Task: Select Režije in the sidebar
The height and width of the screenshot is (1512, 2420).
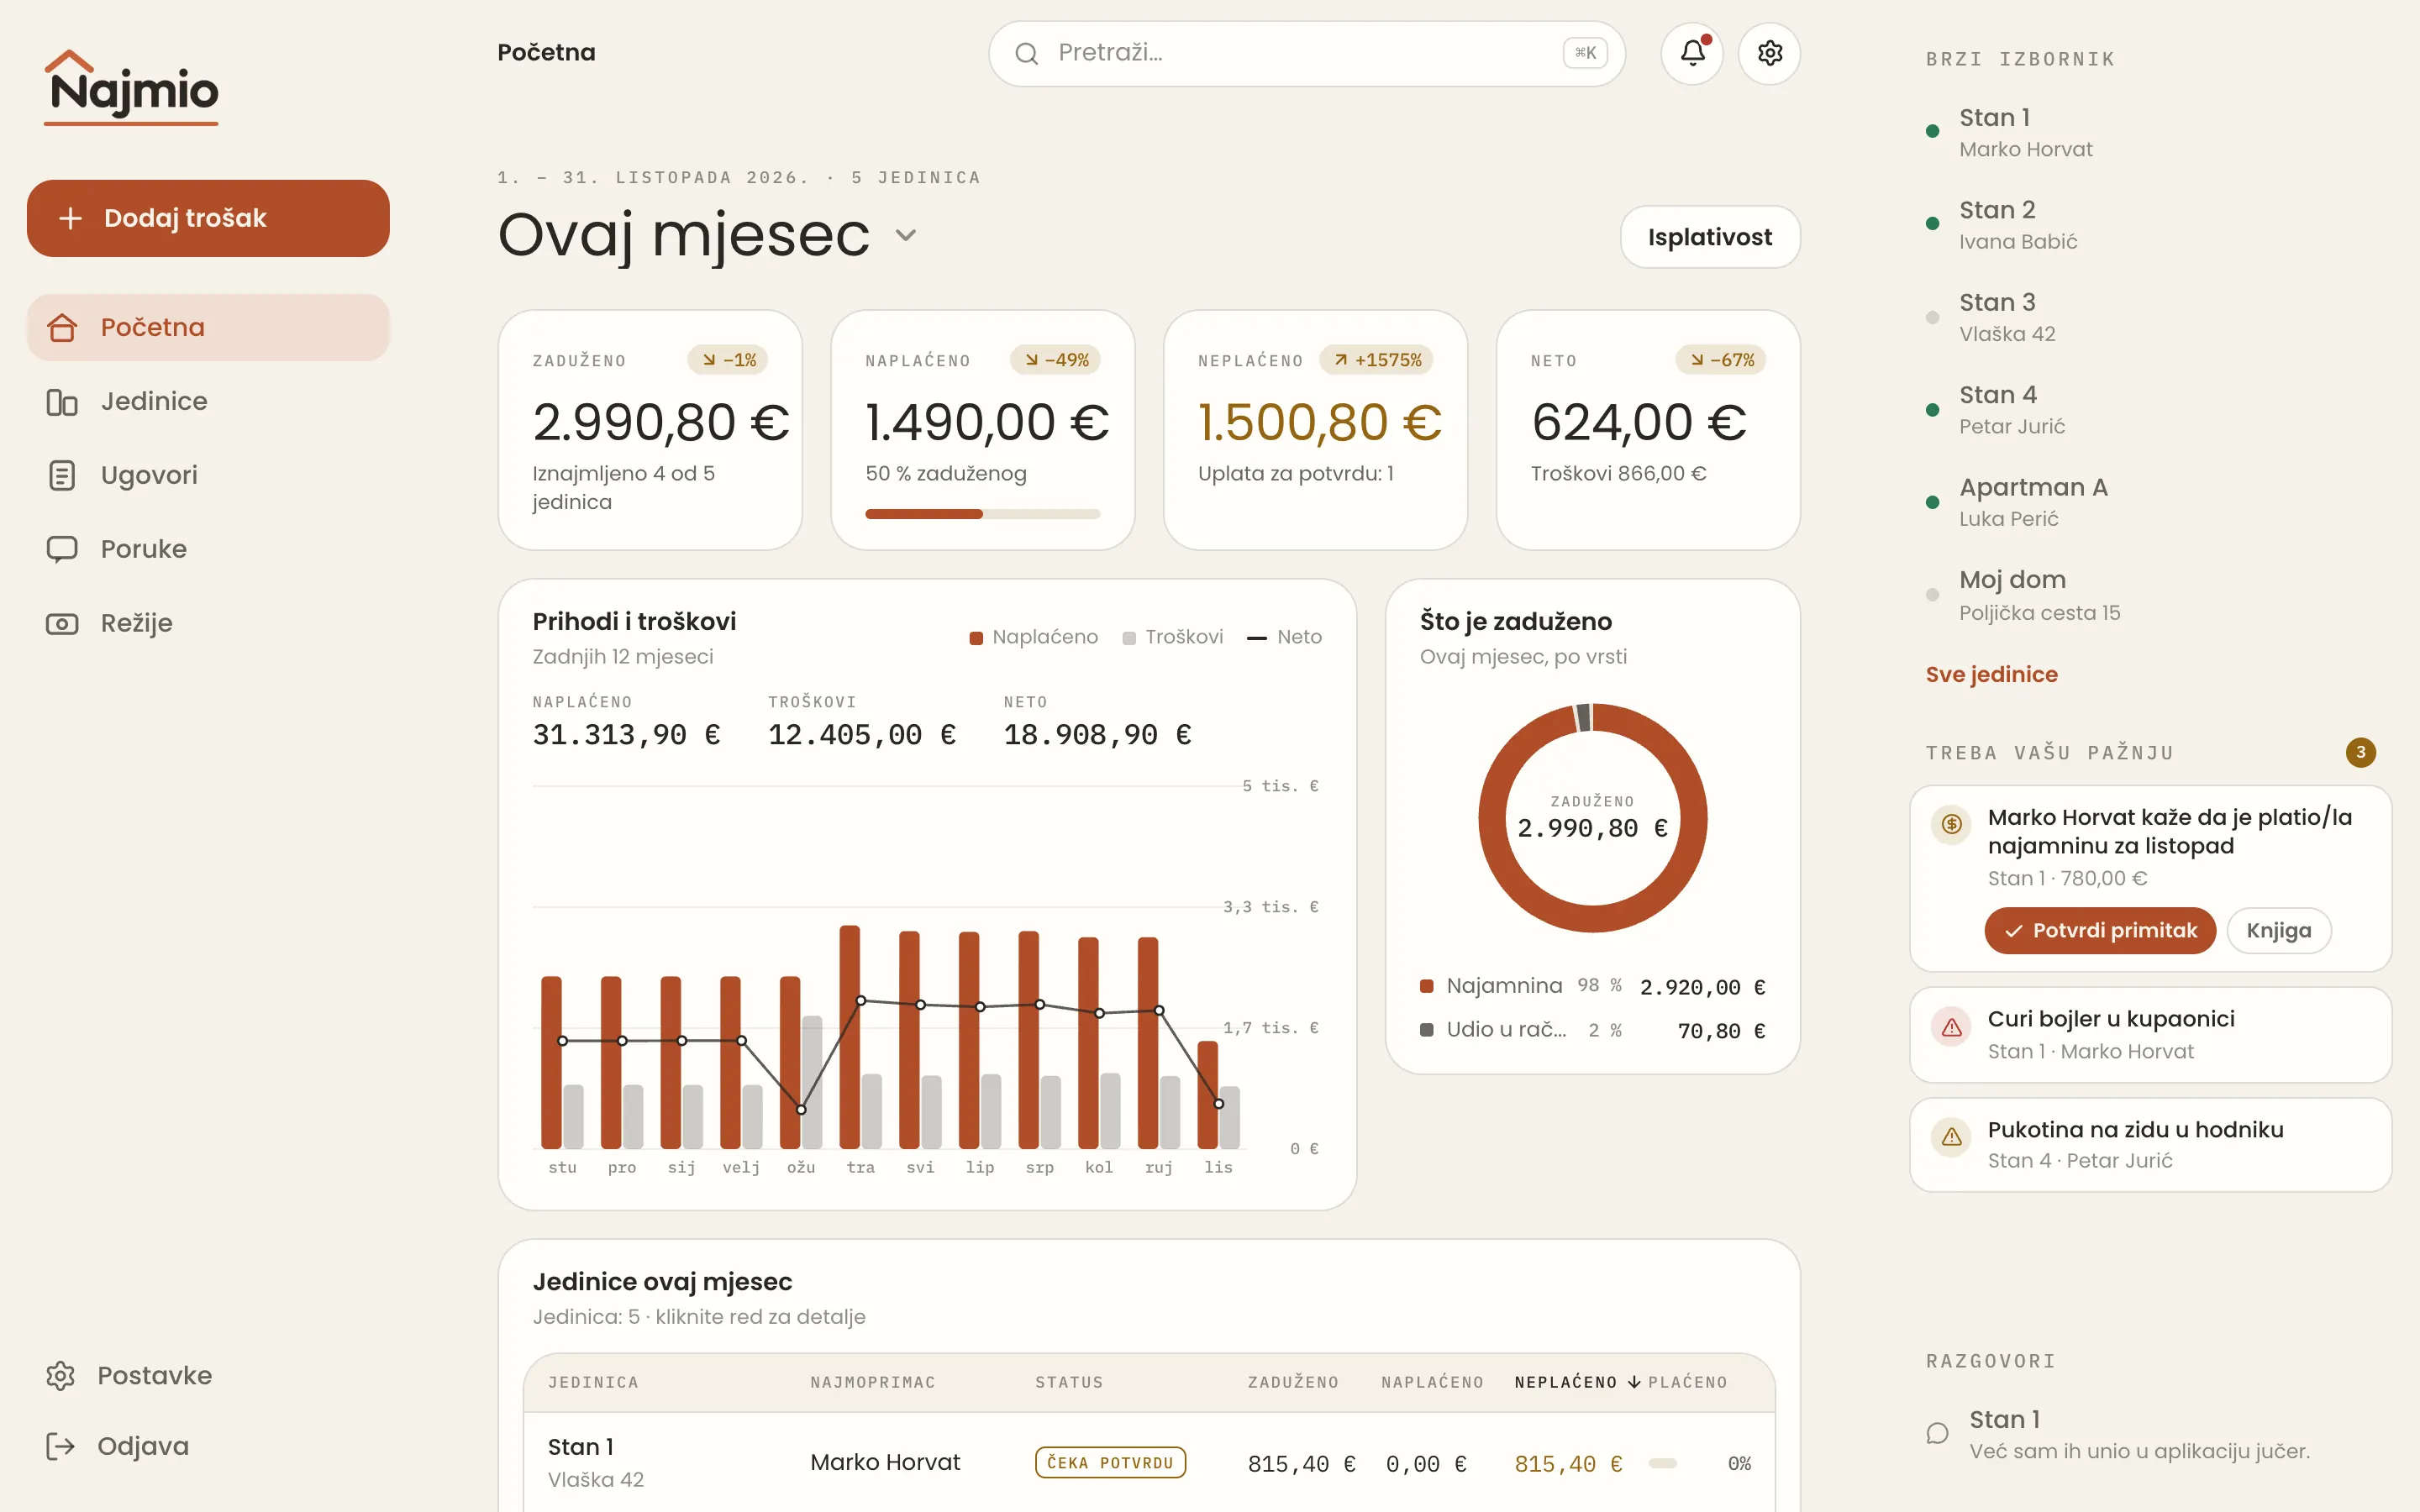Action: coord(208,624)
